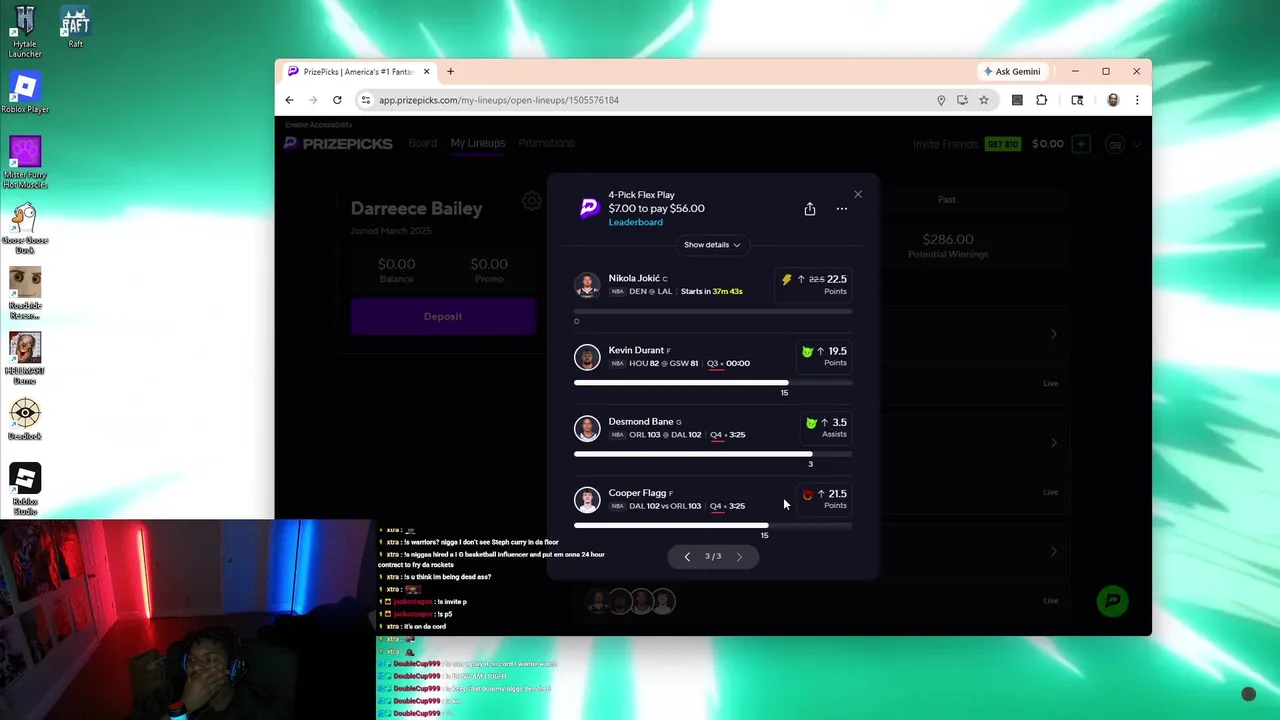Open the Leaderboard link

click(636, 222)
